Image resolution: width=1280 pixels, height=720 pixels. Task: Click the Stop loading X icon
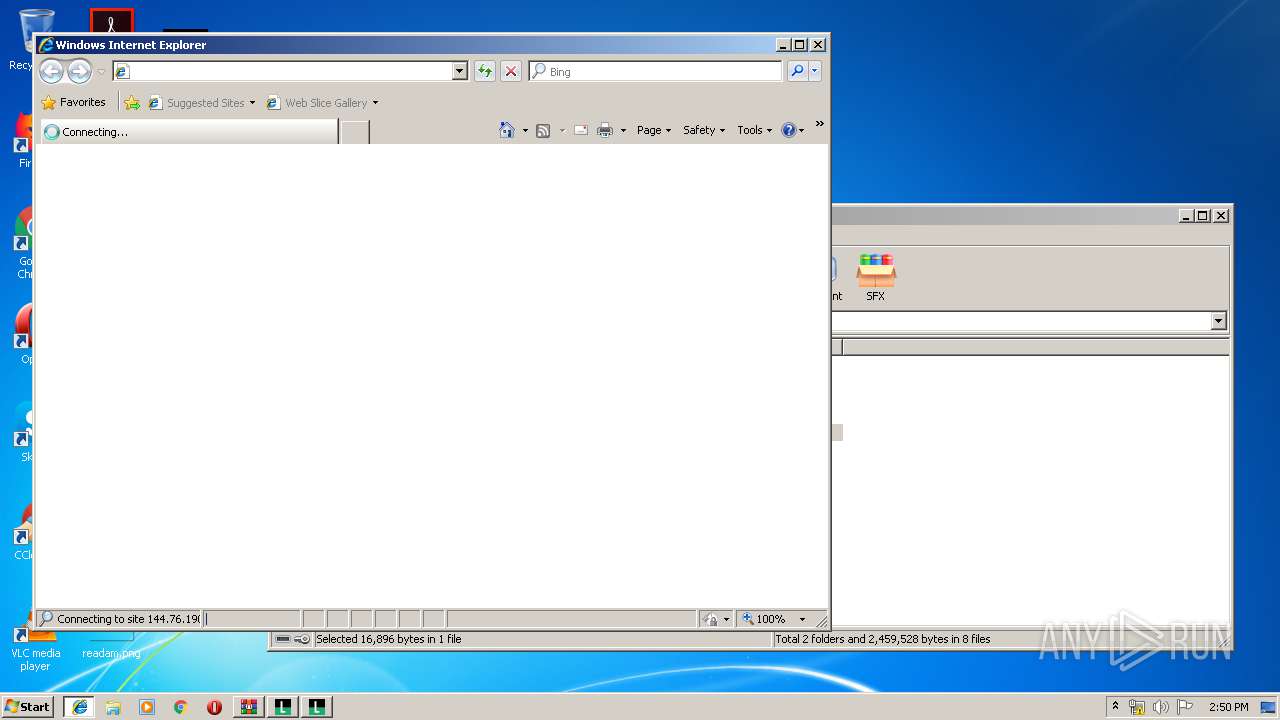click(x=511, y=71)
